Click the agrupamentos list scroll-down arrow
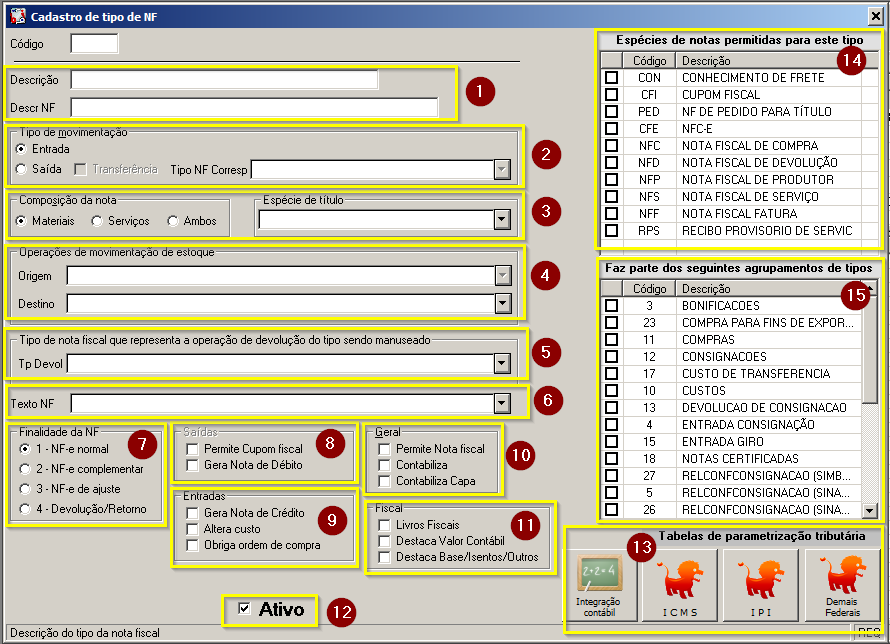 (870, 510)
